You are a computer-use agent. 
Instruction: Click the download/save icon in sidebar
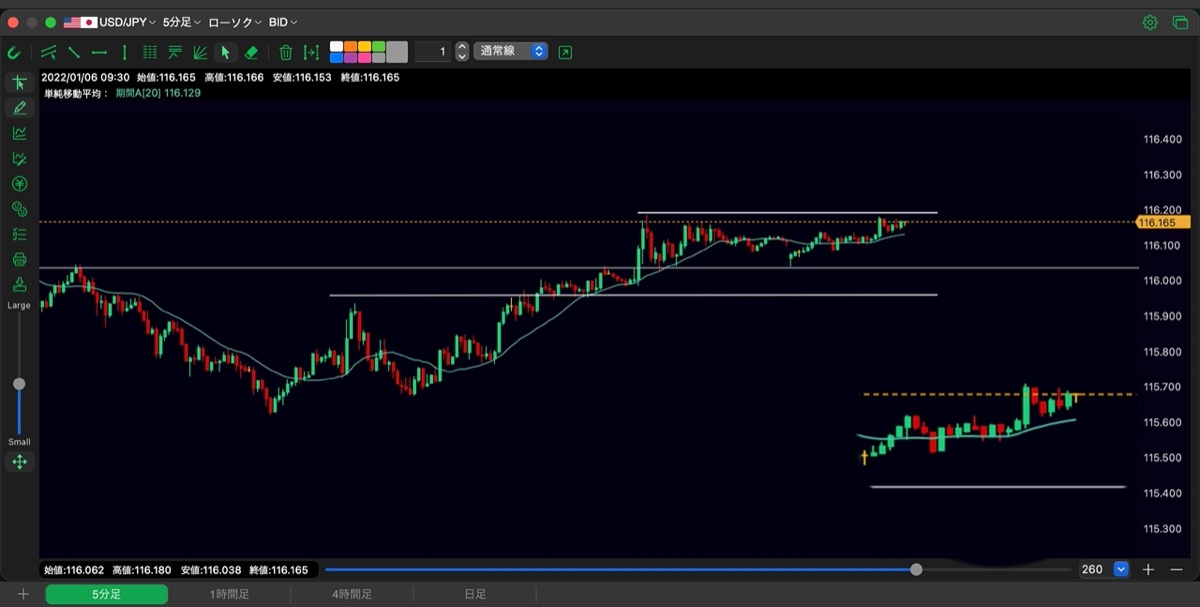click(19, 285)
